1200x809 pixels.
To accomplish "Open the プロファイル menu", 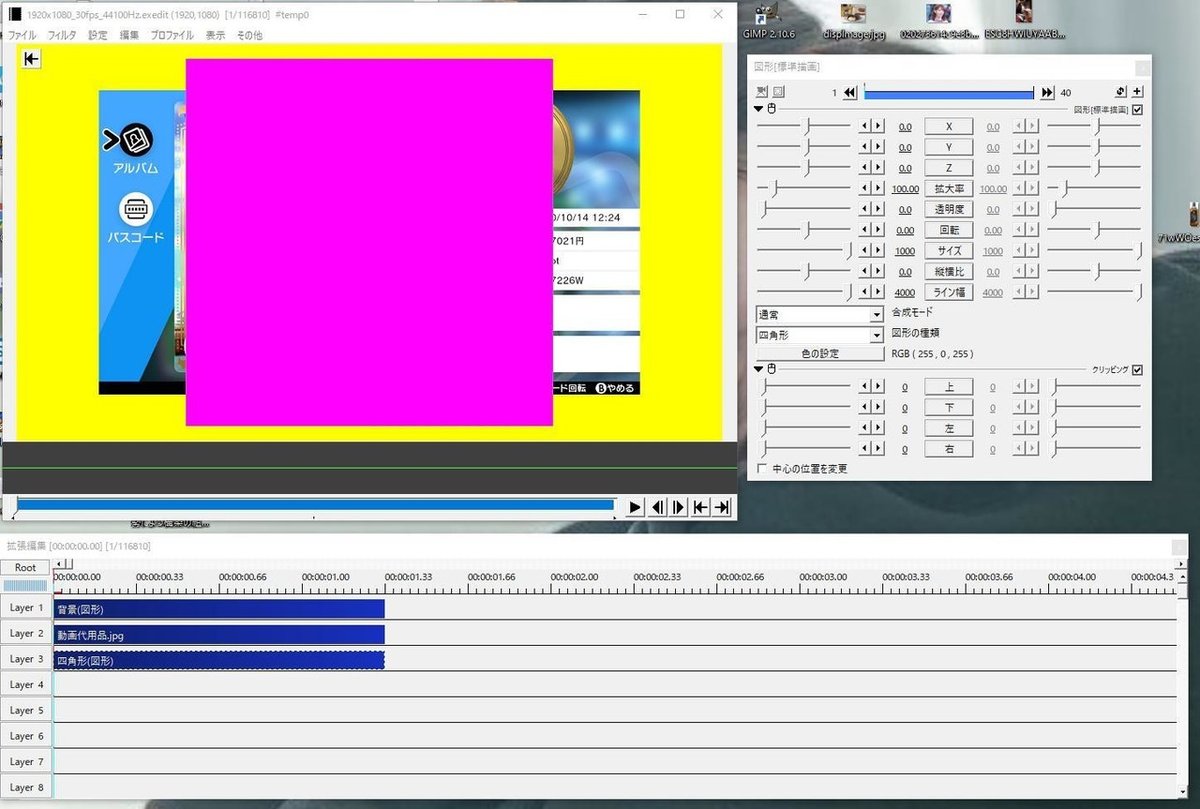I will pos(172,35).
